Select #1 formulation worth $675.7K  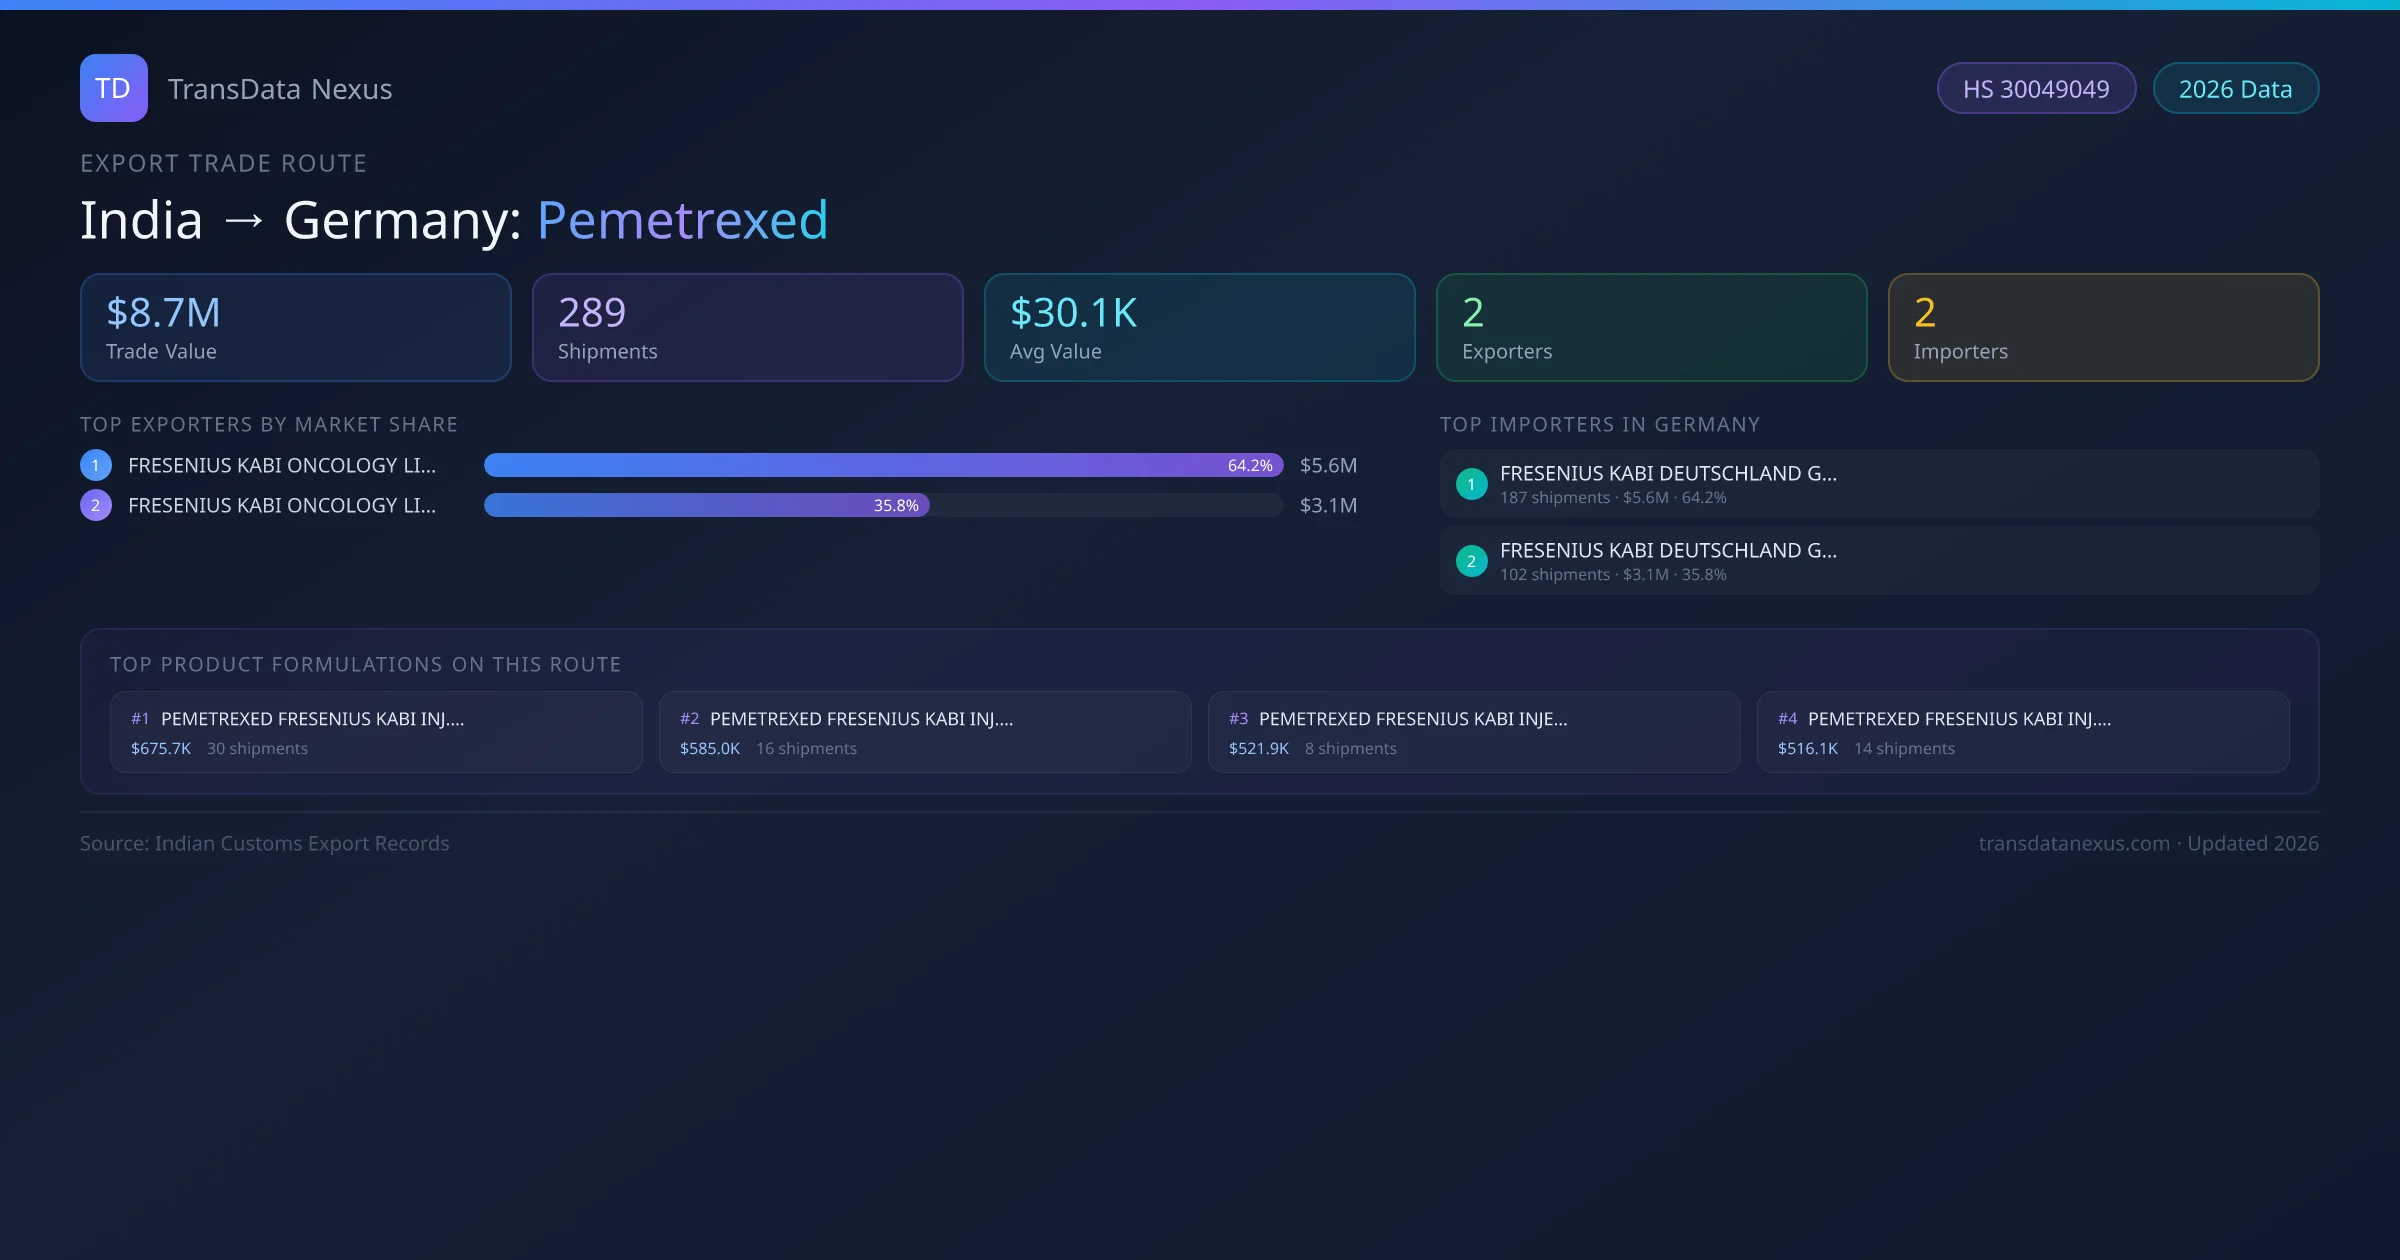pos(375,732)
